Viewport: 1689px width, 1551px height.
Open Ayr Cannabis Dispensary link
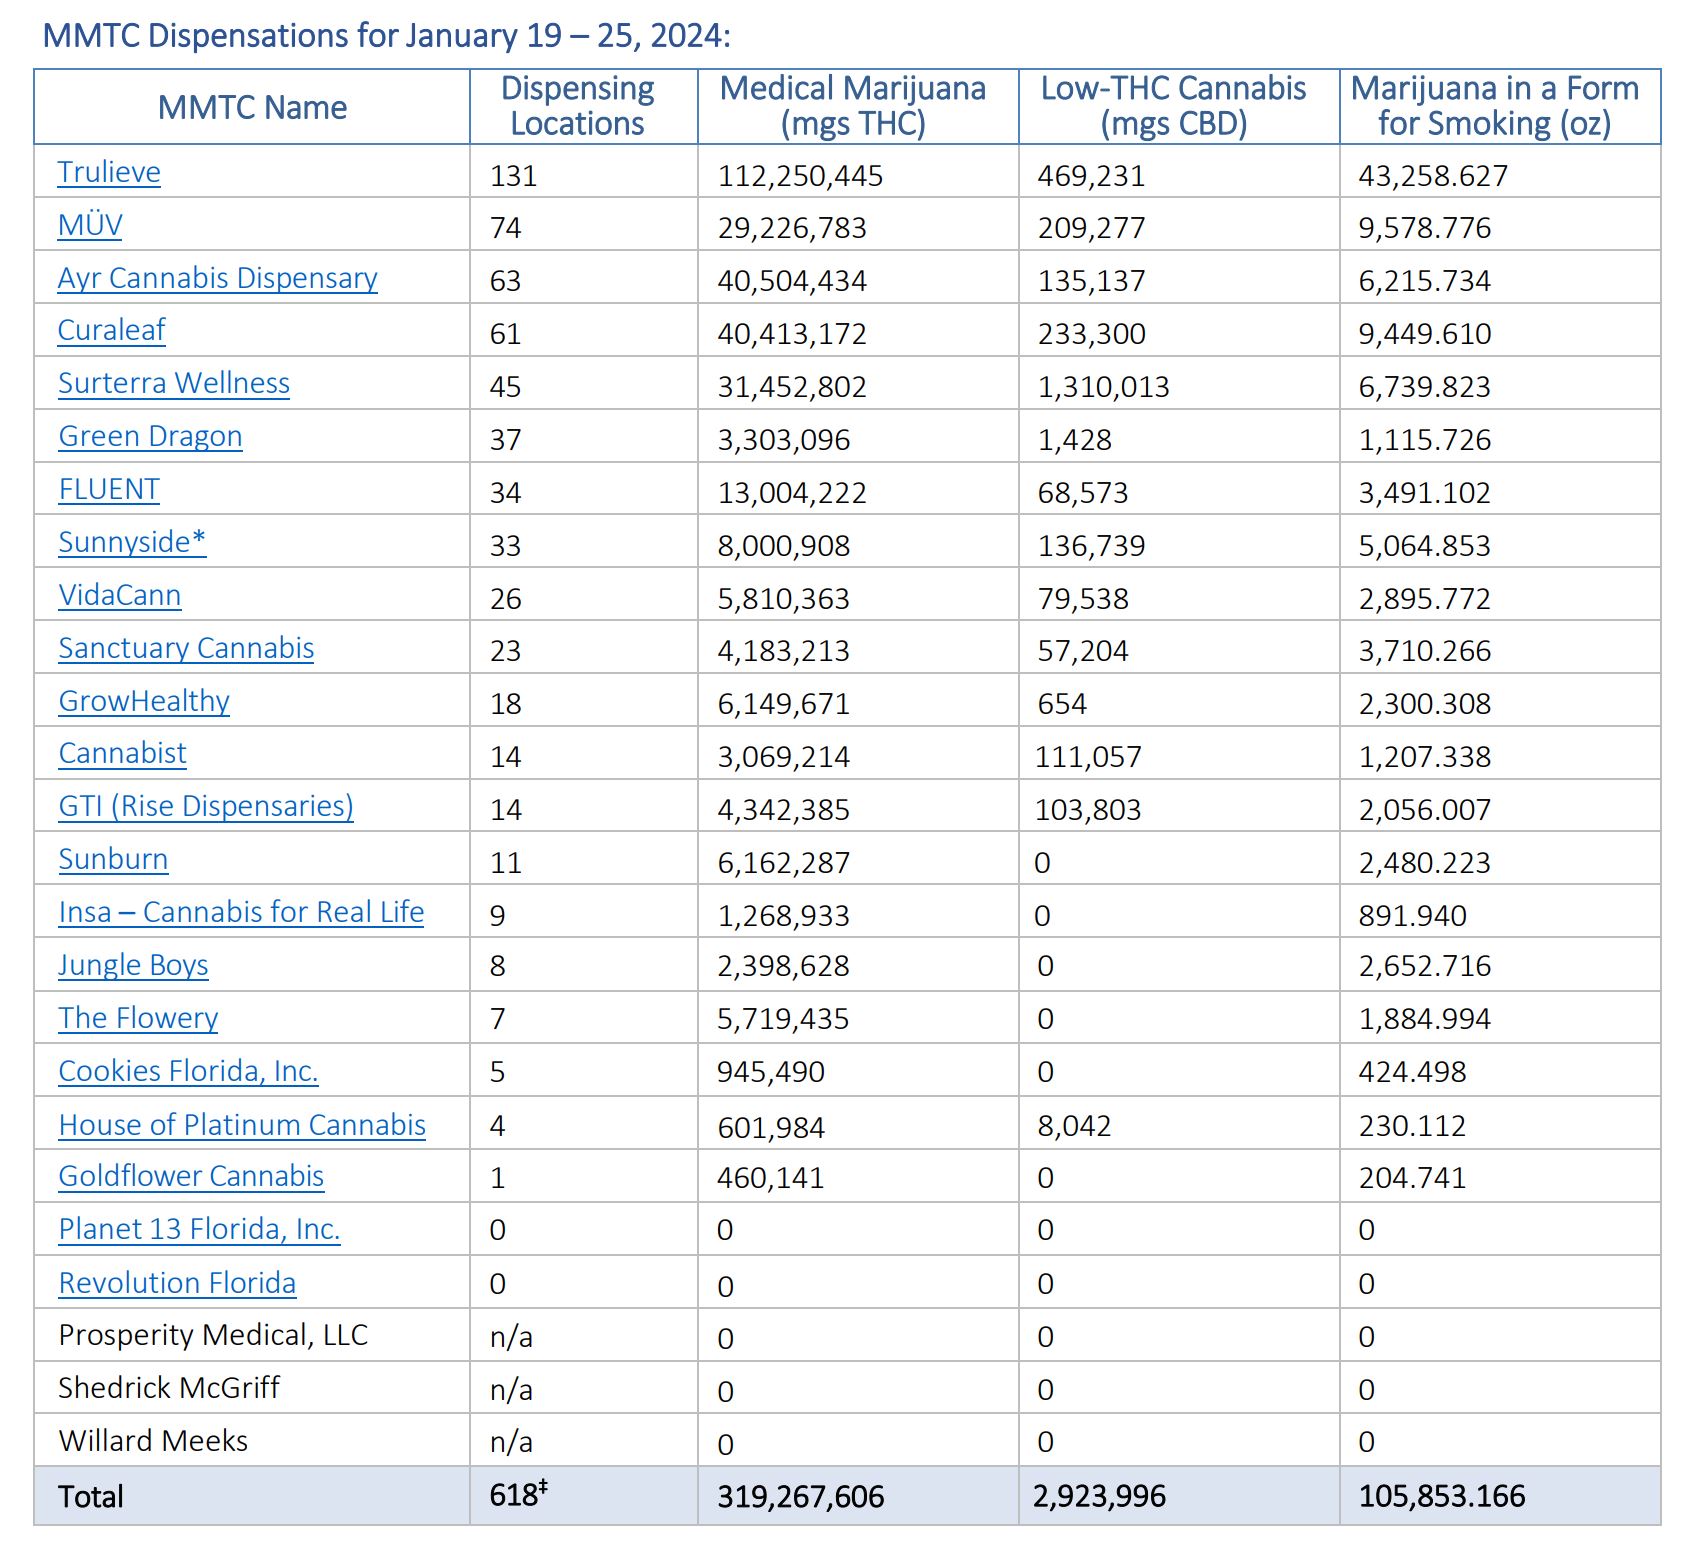(217, 278)
